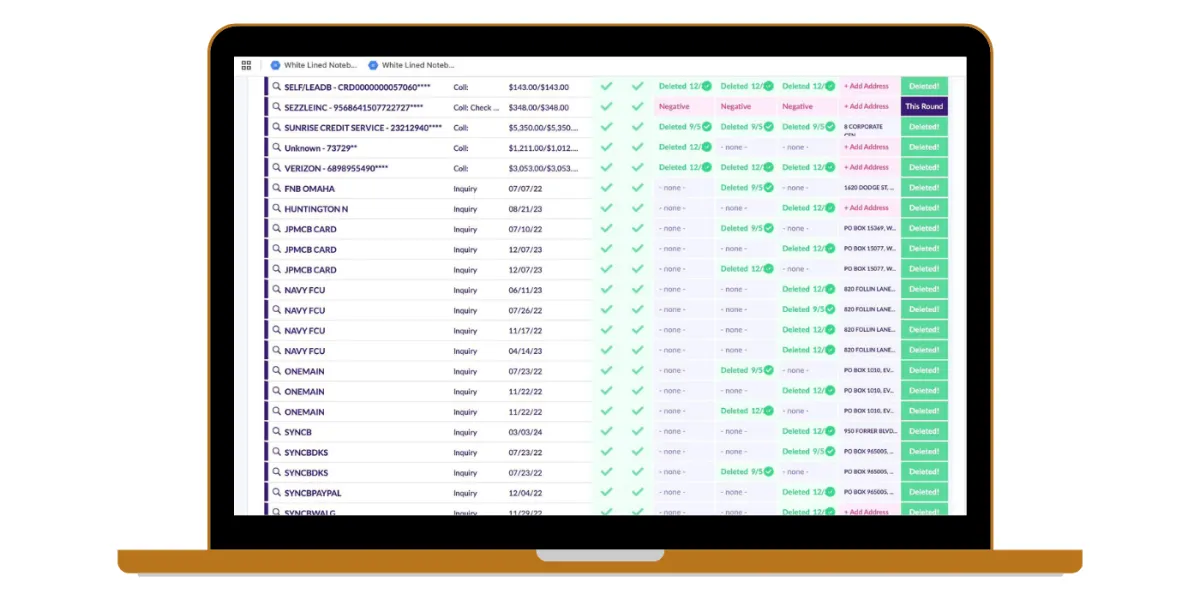The width and height of the screenshot is (1200, 600).
Task: Click the magnifier icon beside Unknown - 73729**
Action: coord(277,148)
